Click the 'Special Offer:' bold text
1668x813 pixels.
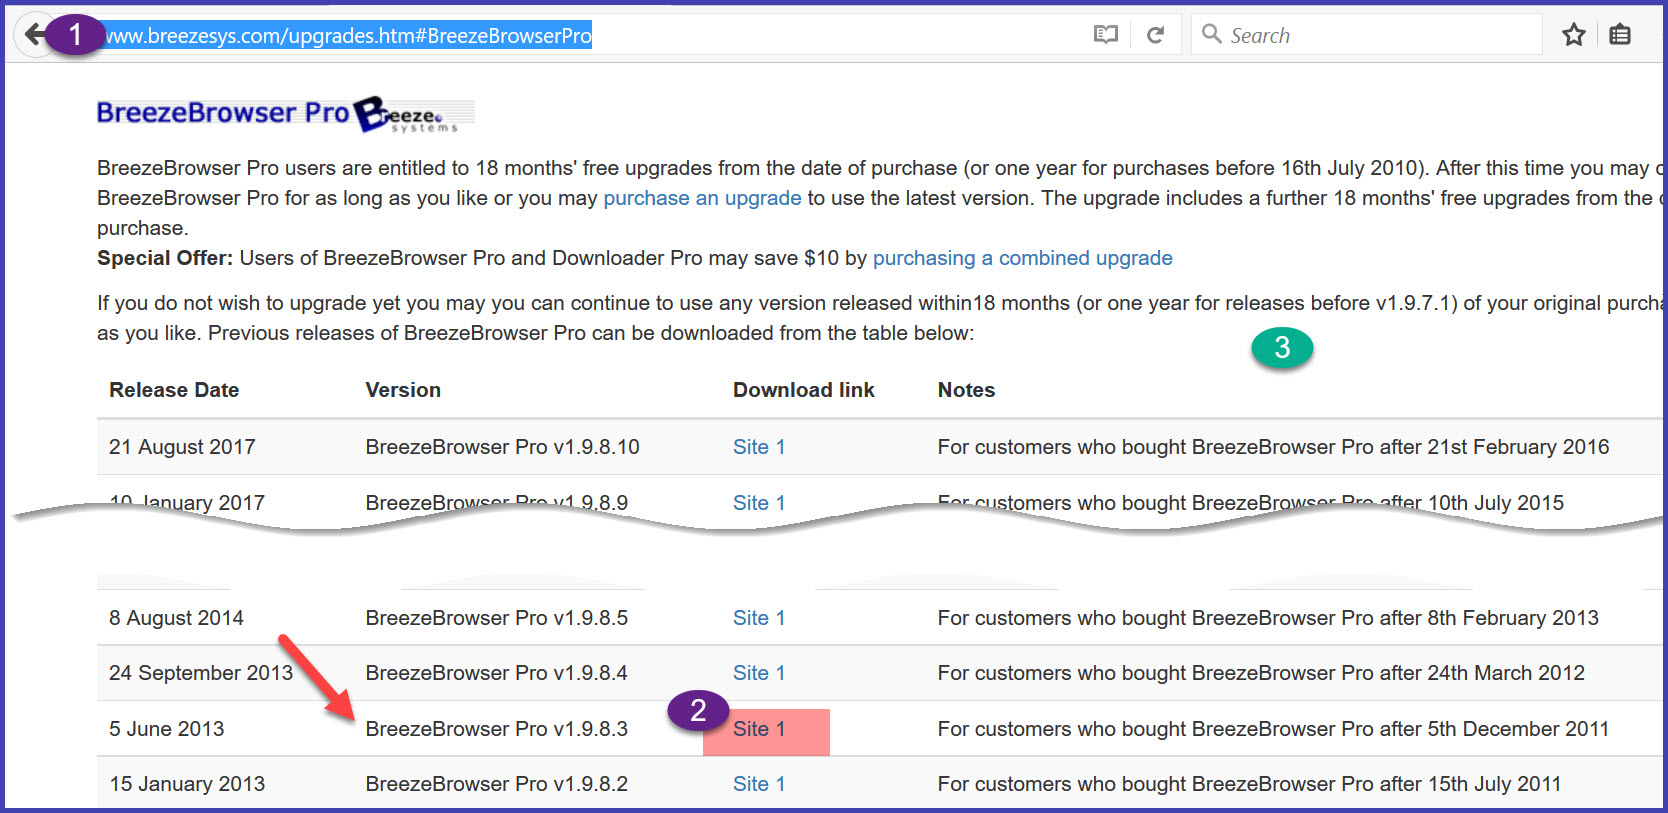point(165,258)
